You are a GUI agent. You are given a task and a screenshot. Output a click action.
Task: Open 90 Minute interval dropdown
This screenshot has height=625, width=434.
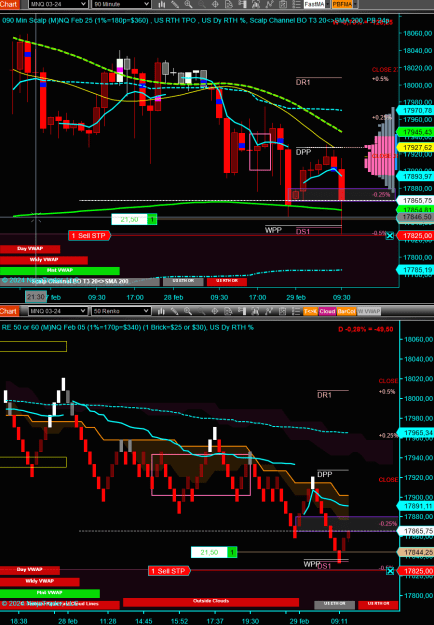click(x=121, y=4)
